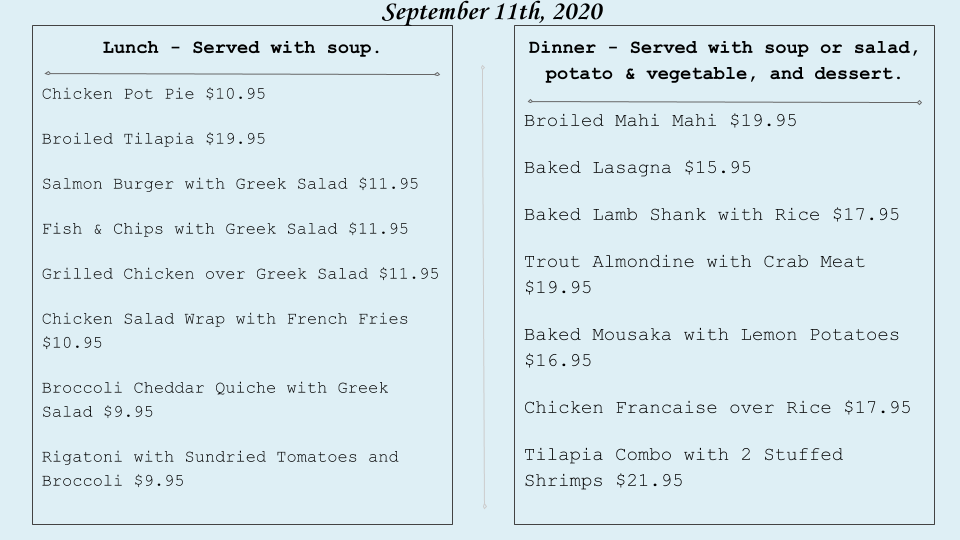The width and height of the screenshot is (960, 540).
Task: Select Grilled Chicken over Greek Salad
Action: pyautogui.click(x=240, y=274)
